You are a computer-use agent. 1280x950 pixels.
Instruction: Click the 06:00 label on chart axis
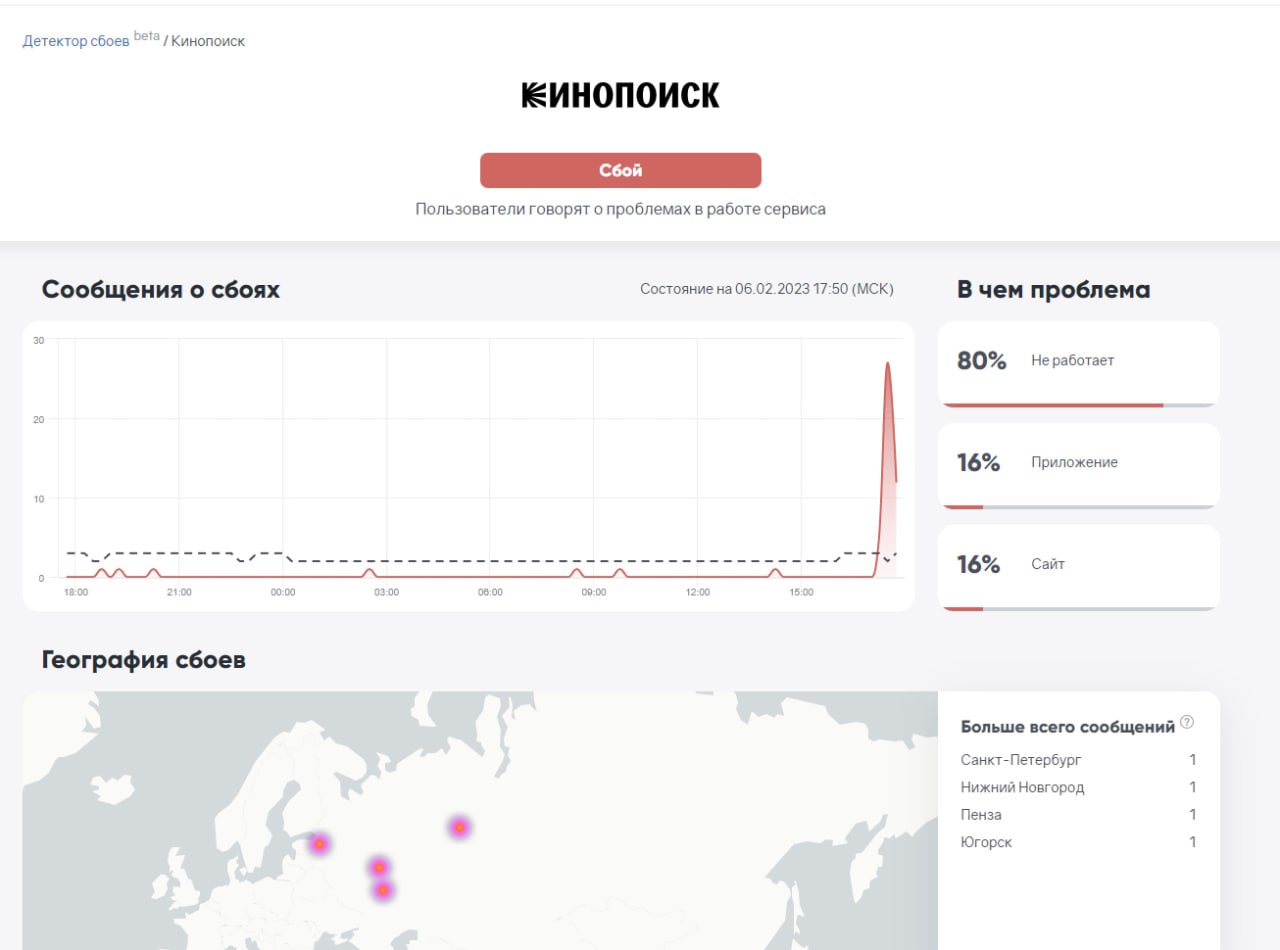coord(490,592)
